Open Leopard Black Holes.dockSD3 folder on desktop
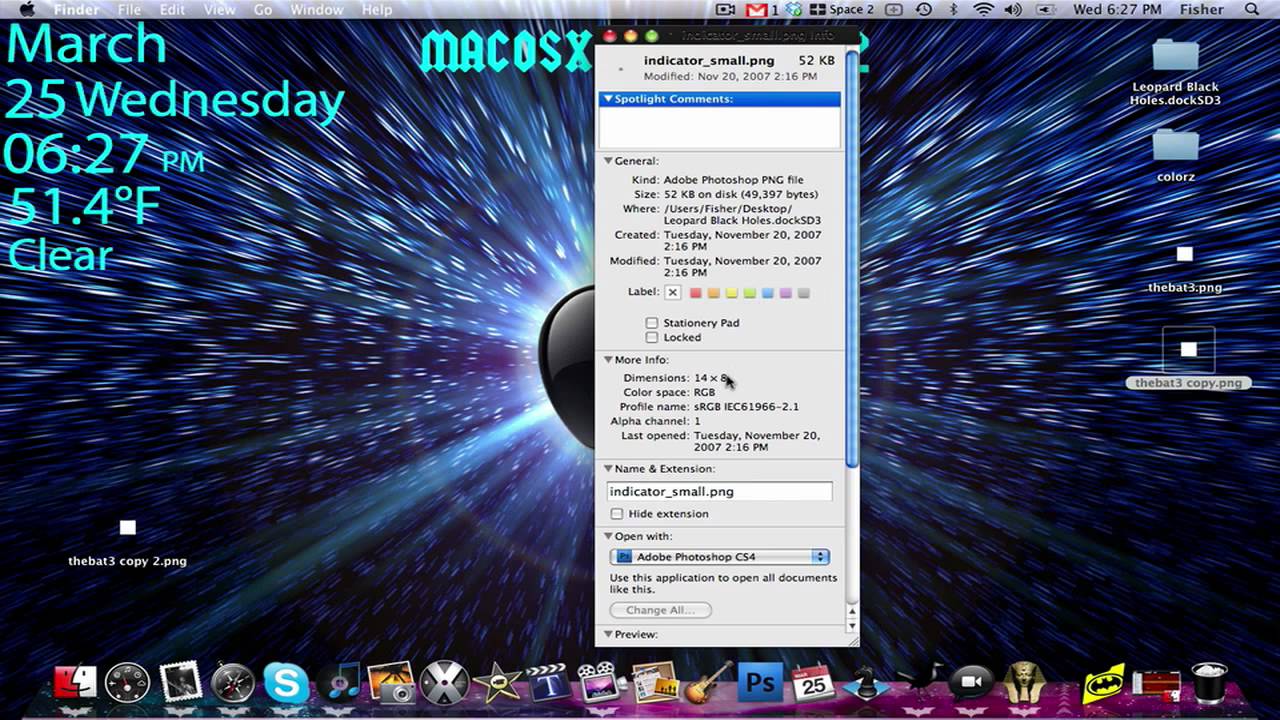 click(1175, 71)
